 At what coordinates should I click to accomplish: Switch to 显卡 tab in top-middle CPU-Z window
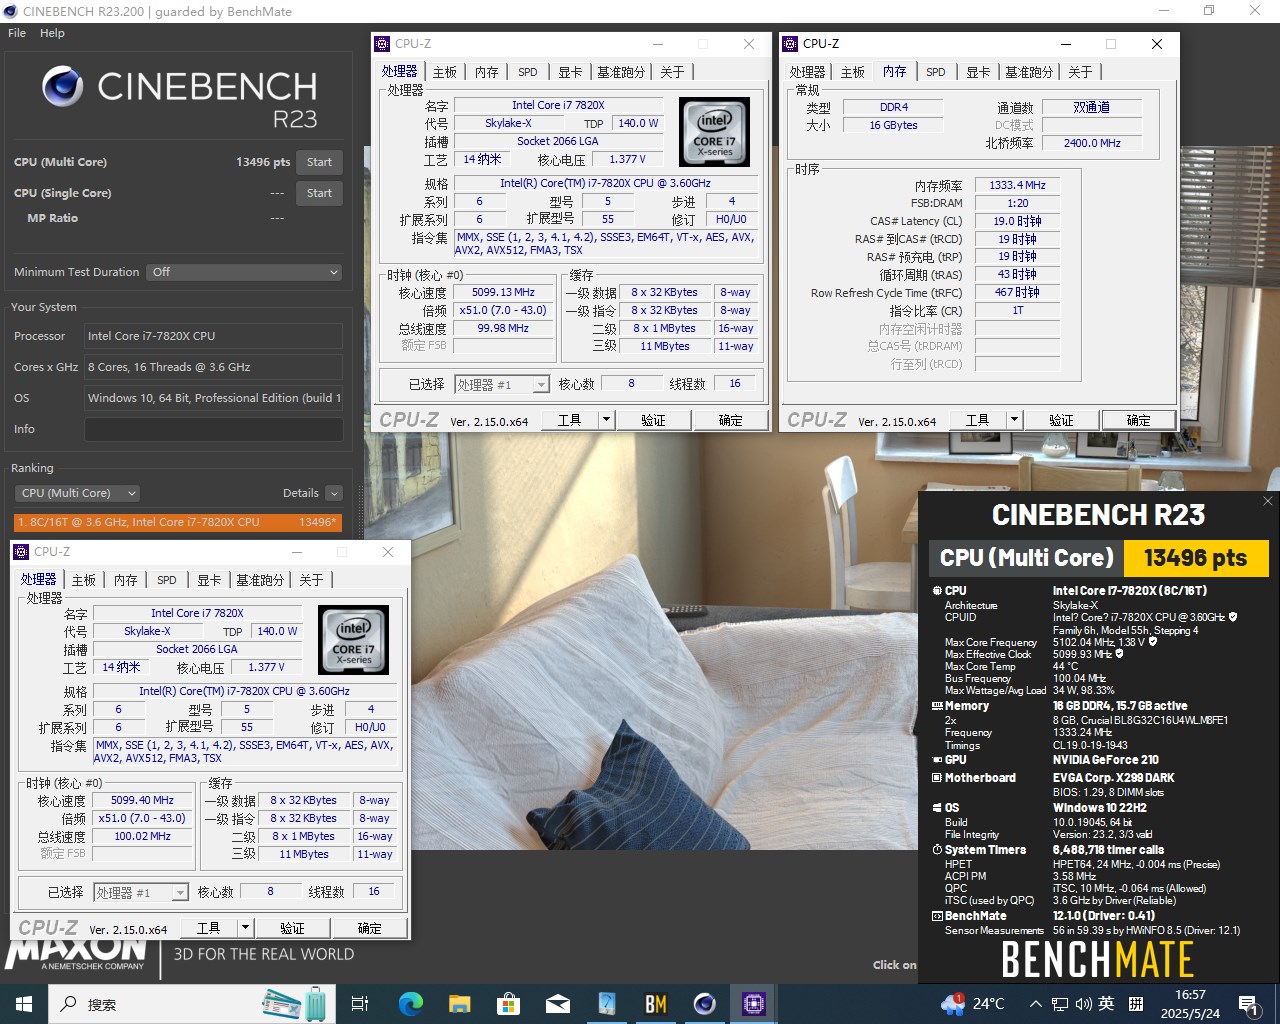[x=570, y=72]
